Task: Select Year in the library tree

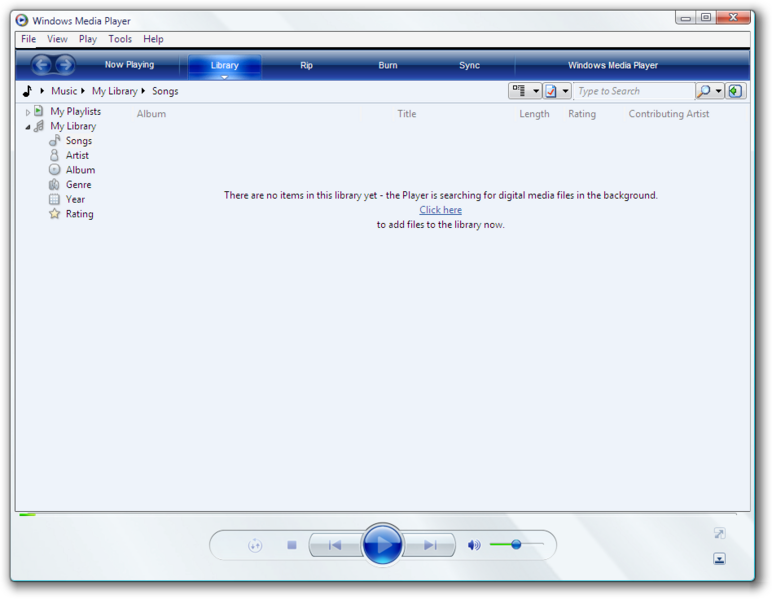Action: coord(75,199)
